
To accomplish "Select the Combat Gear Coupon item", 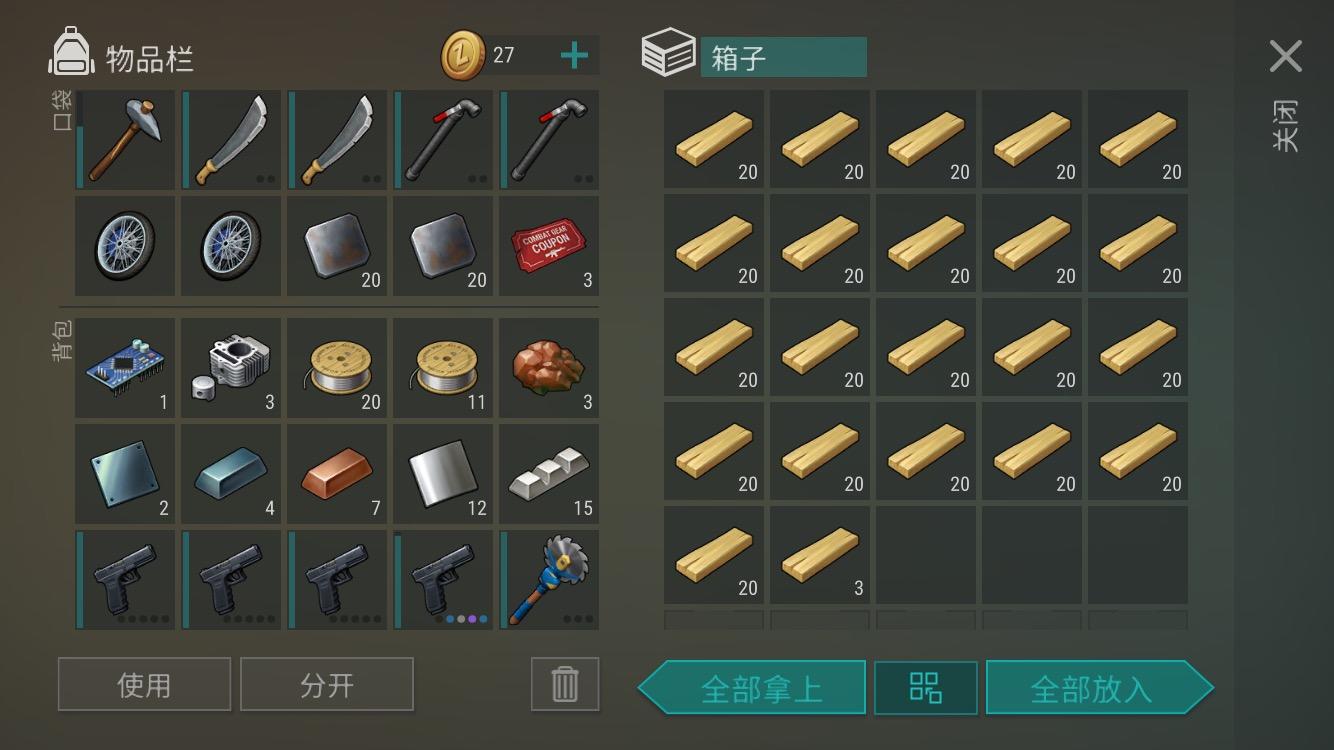I will click(x=549, y=246).
